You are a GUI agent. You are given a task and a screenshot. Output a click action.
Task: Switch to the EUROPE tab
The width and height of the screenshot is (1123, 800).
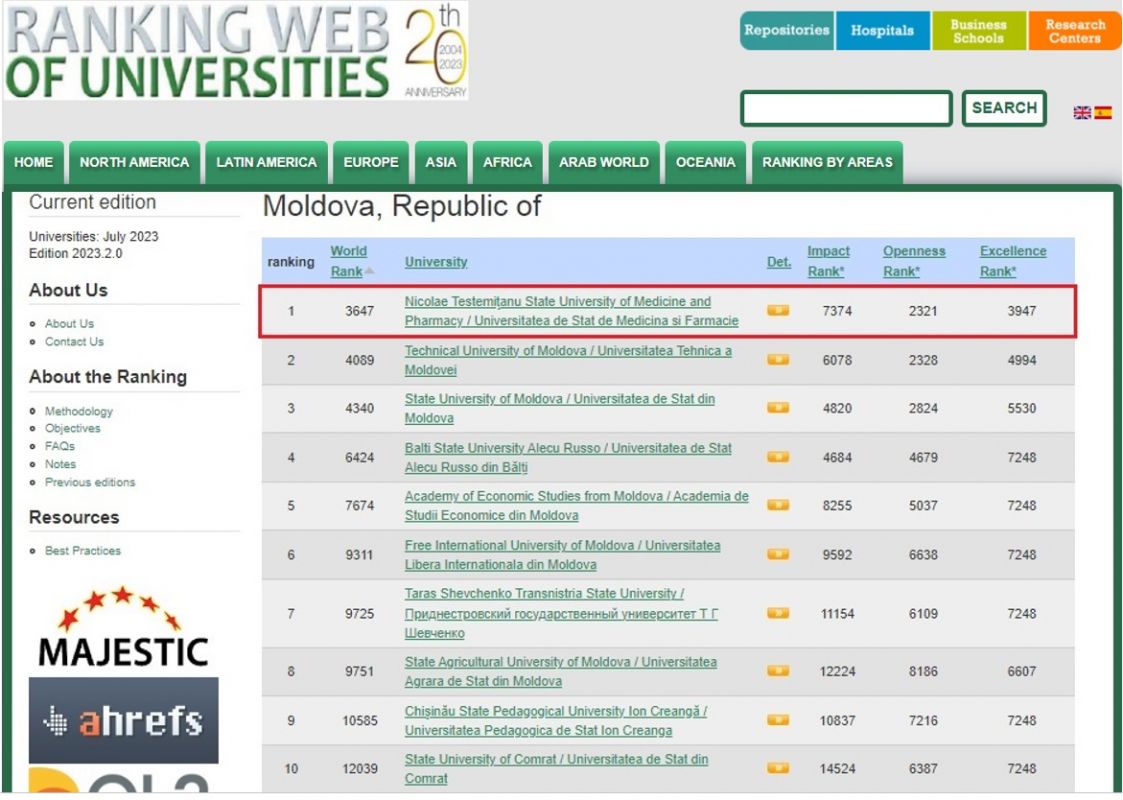point(371,160)
